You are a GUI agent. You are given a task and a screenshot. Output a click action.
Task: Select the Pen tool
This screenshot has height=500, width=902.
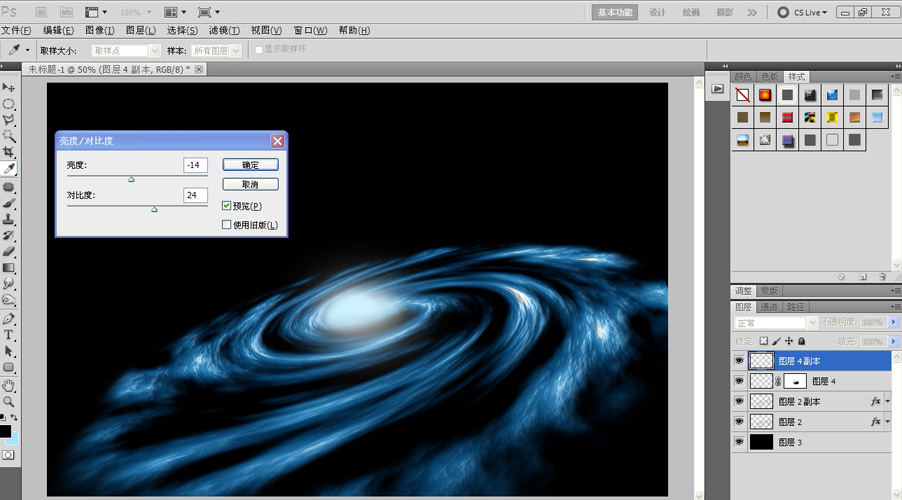9,319
